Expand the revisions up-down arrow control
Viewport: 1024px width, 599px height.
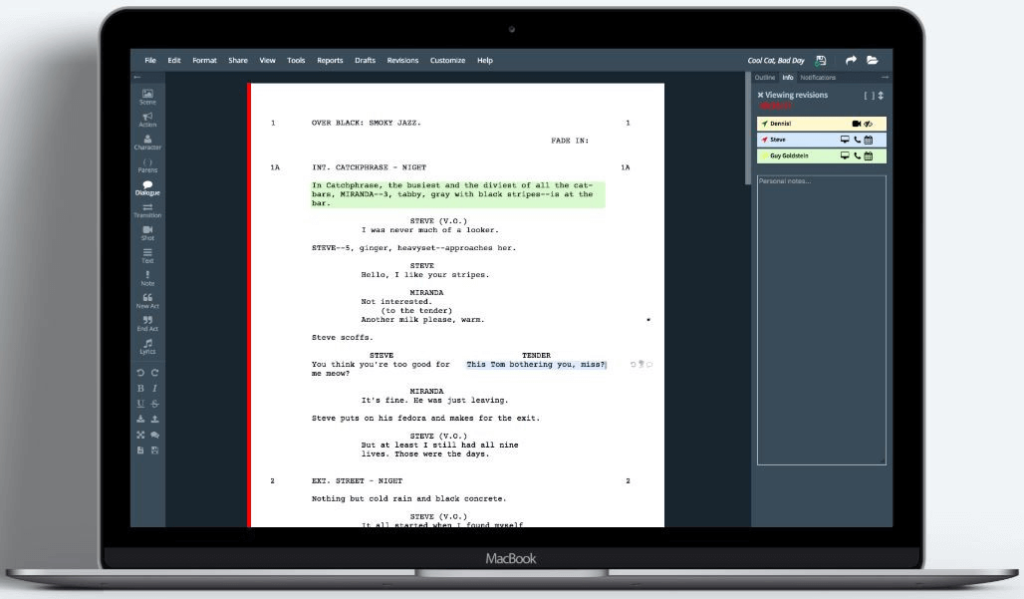[x=881, y=95]
